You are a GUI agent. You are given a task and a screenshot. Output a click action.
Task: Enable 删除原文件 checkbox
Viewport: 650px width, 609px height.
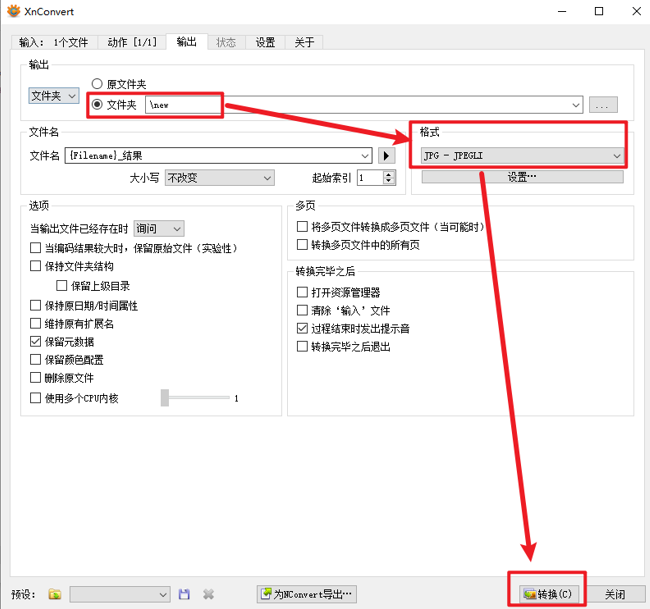point(35,378)
